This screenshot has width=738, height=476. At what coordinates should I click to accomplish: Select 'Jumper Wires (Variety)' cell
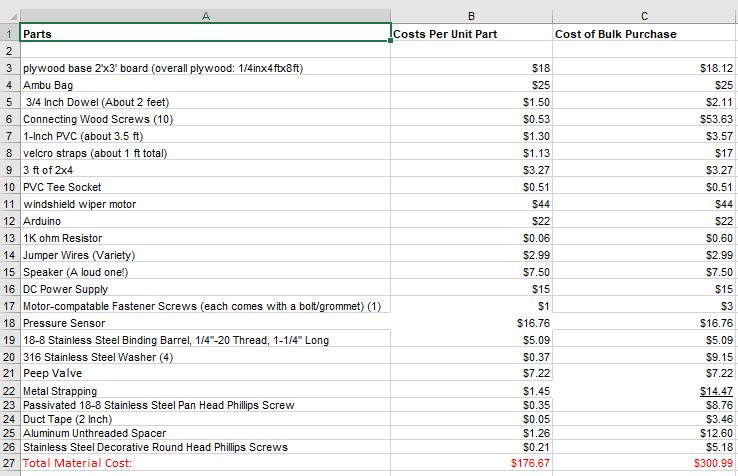click(205, 254)
